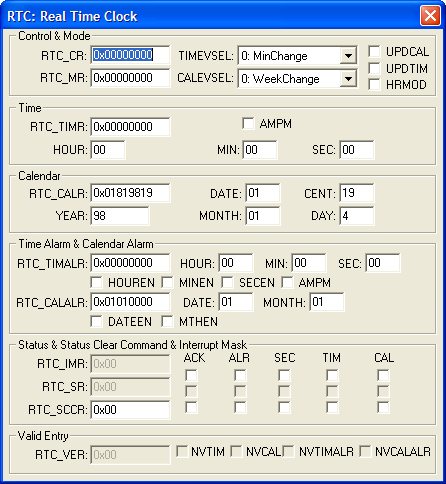Image resolution: width=446 pixels, height=484 pixels.
Task: Click the RTC_MR register field
Action: tap(130, 78)
